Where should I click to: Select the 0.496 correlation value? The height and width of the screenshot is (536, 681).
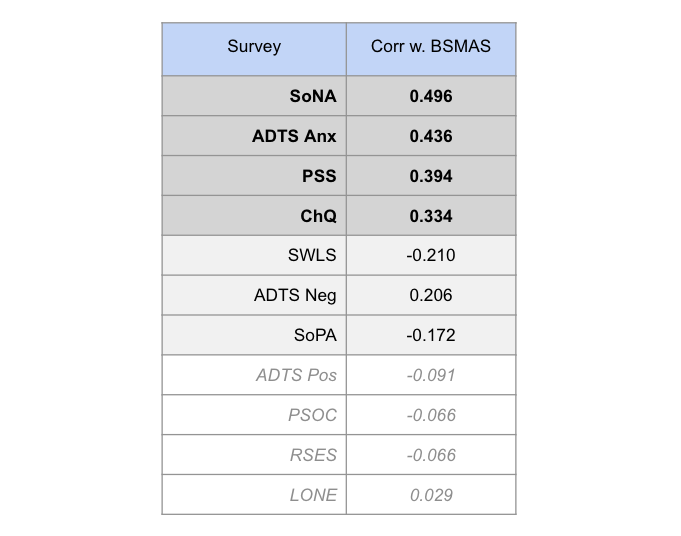tap(431, 96)
